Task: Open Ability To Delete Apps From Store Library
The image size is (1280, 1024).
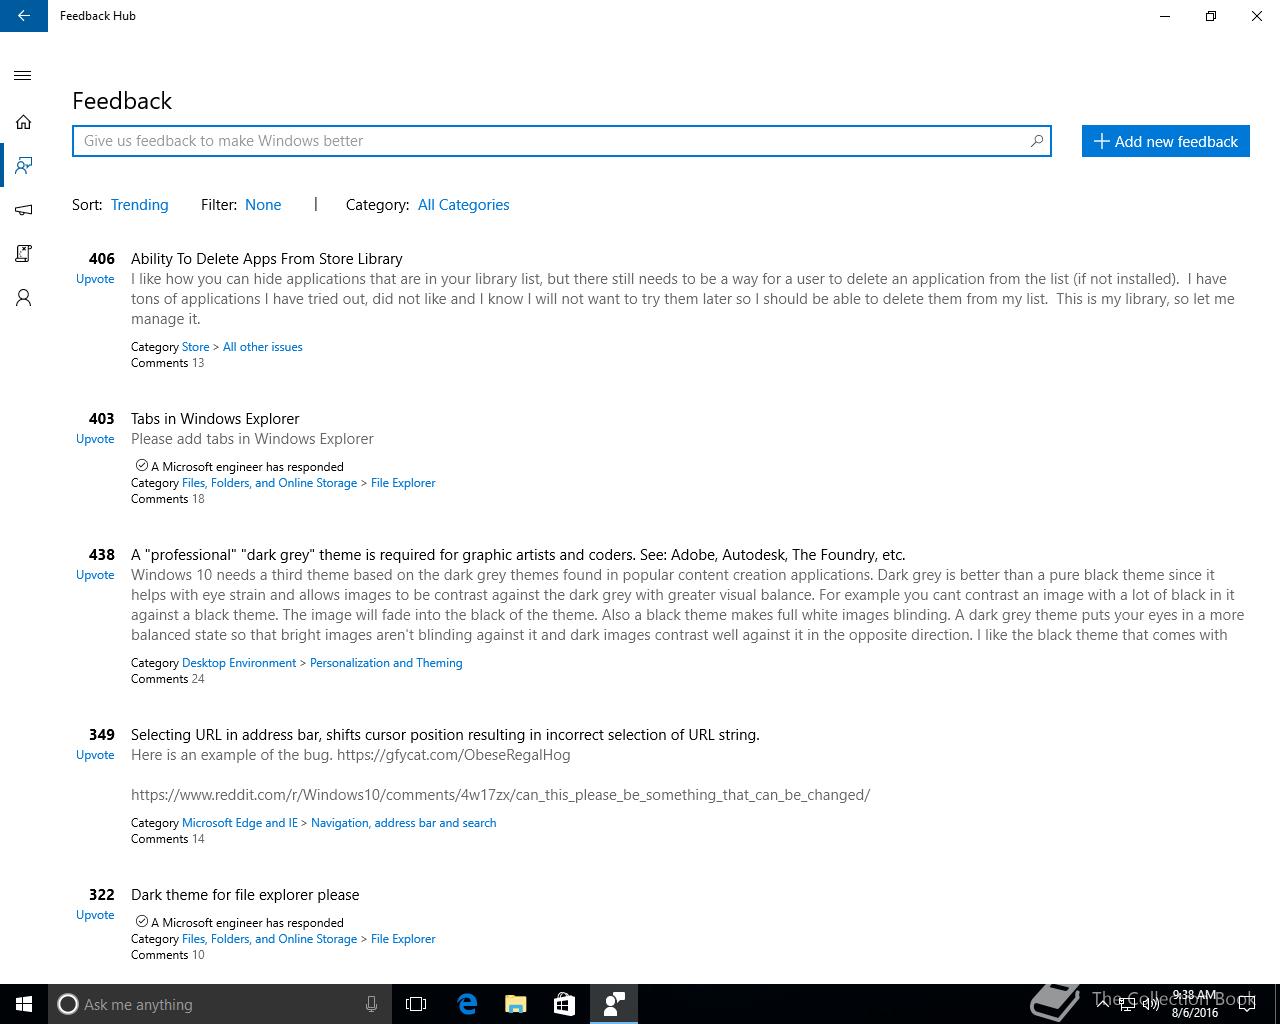Action: pyautogui.click(x=266, y=259)
